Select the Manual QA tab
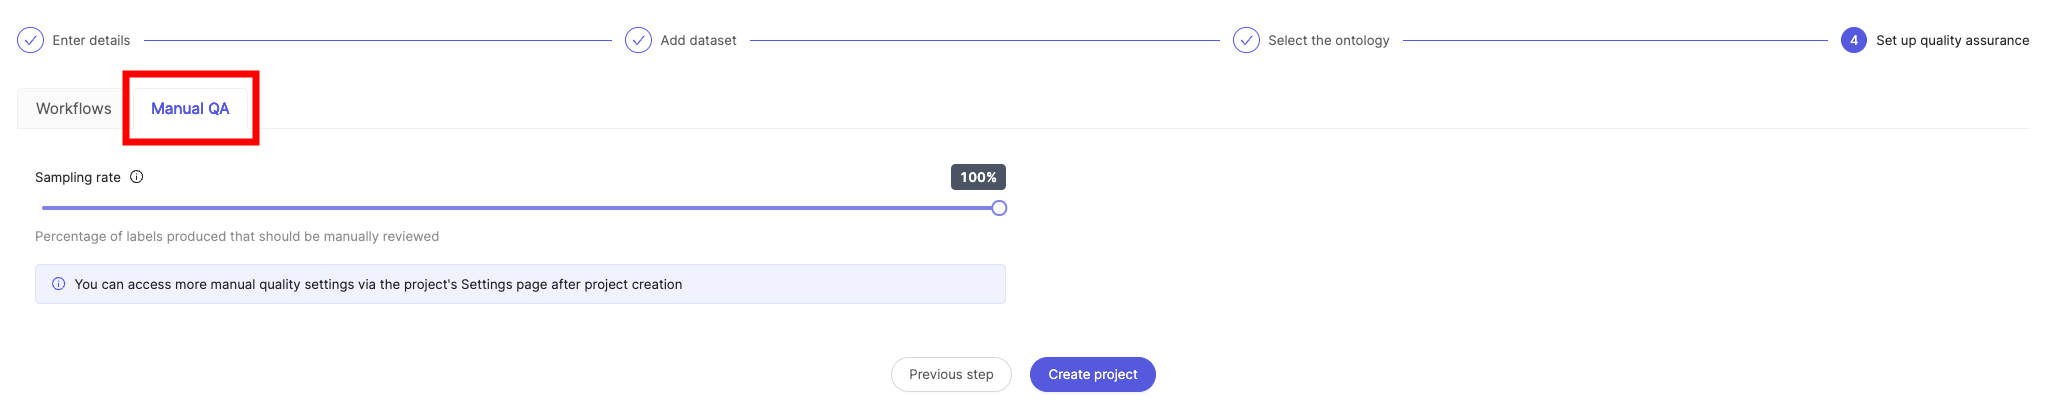Image resolution: width=2048 pixels, height=410 pixels. click(x=190, y=108)
